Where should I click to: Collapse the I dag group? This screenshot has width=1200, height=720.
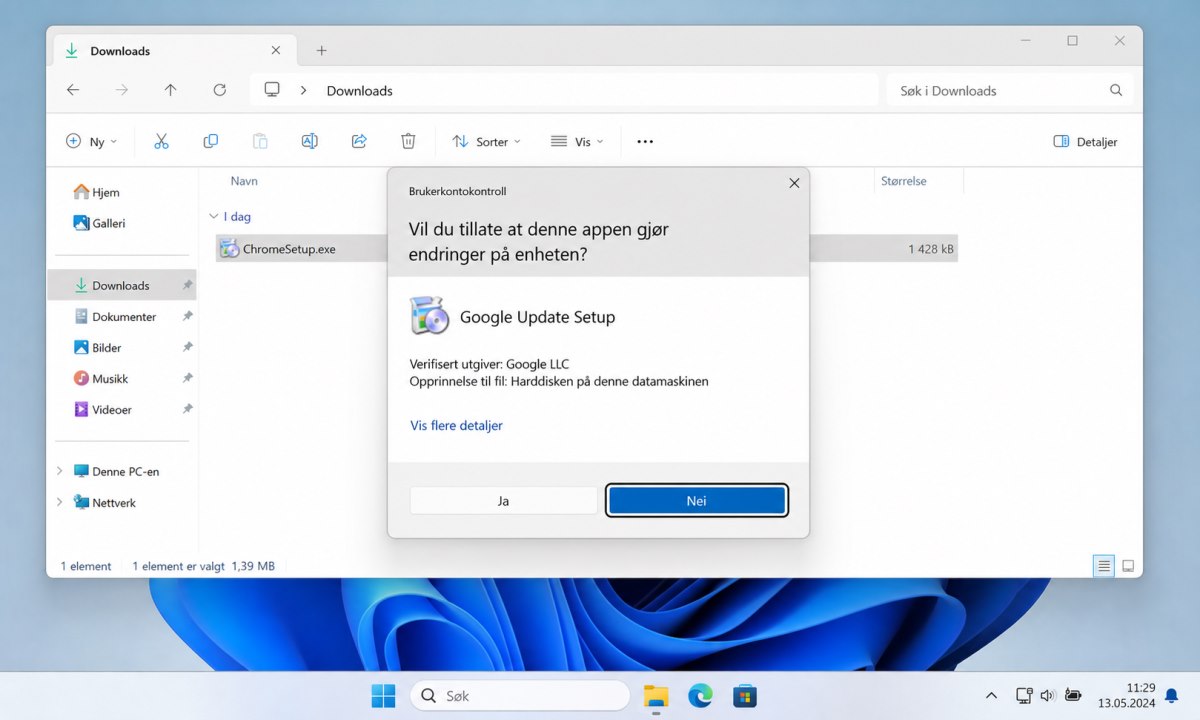(x=213, y=216)
